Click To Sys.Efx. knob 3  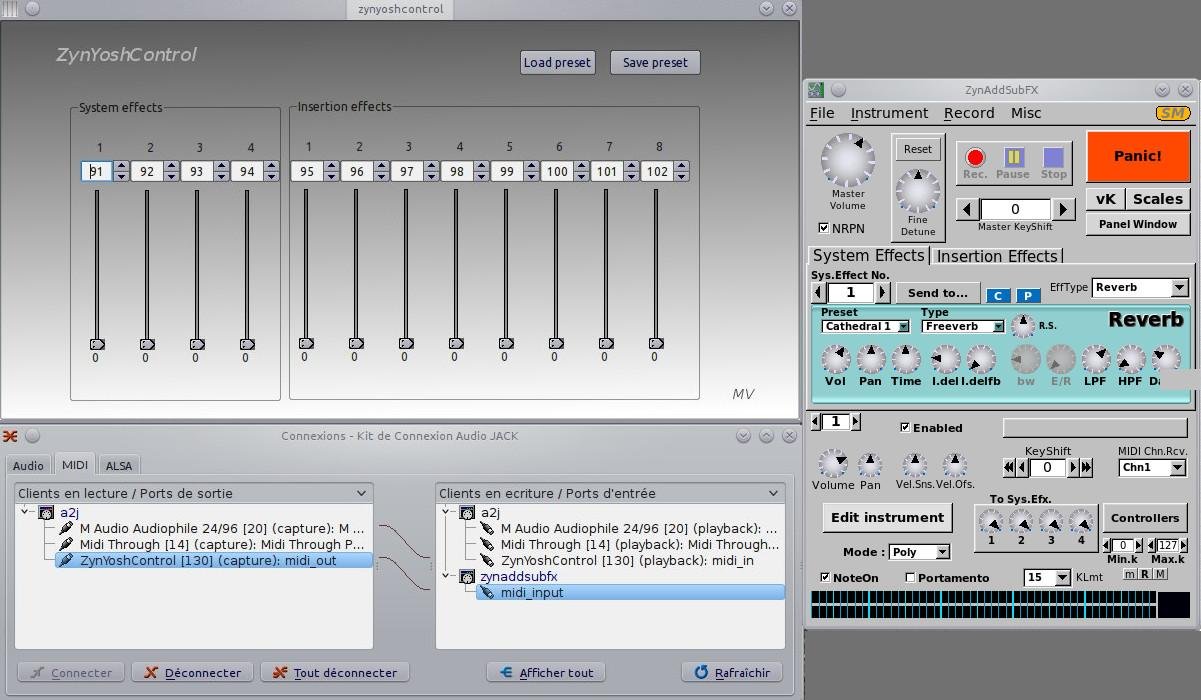(1051, 521)
